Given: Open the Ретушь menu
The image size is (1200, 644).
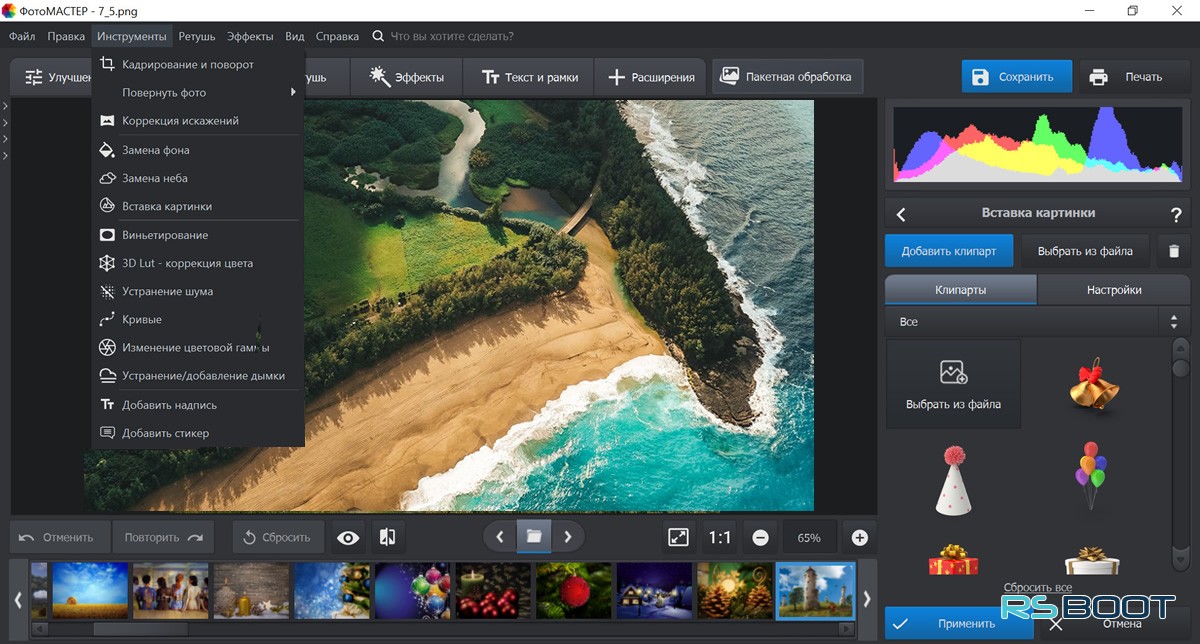Looking at the screenshot, I should point(197,36).
